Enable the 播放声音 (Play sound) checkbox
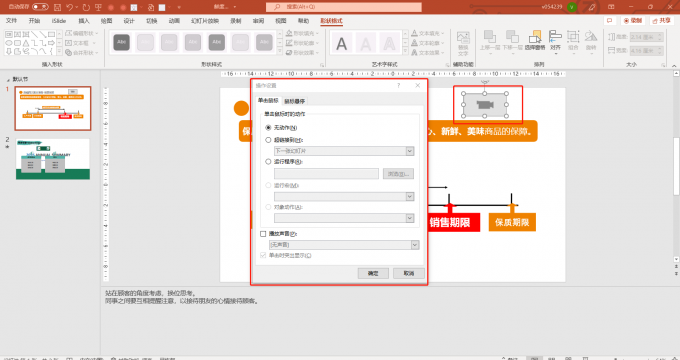Viewport: 680px width, 360px height. [263, 234]
